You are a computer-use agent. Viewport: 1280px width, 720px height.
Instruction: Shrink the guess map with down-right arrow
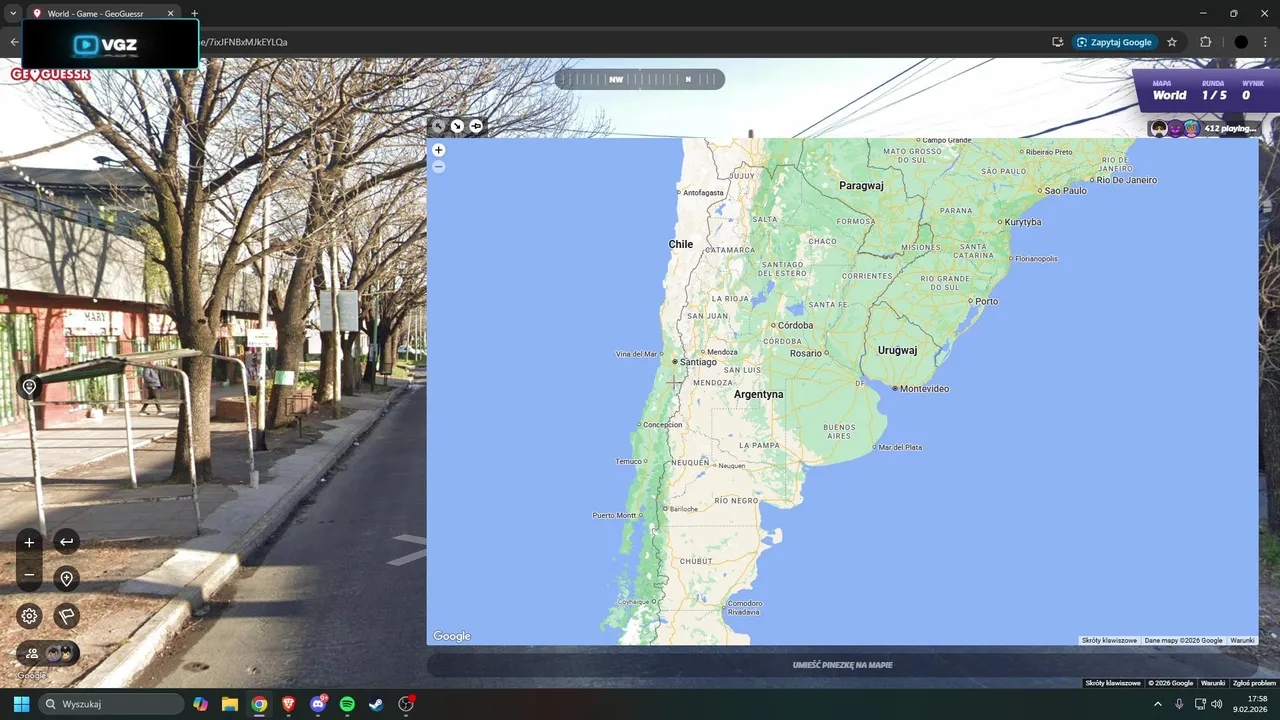click(457, 126)
